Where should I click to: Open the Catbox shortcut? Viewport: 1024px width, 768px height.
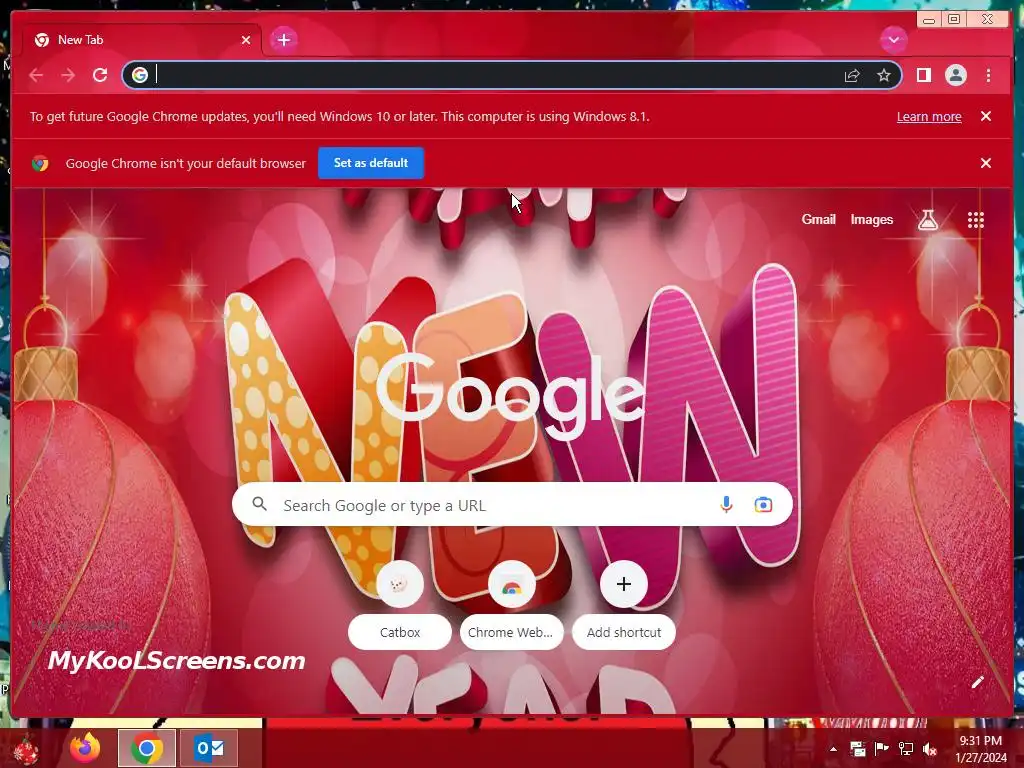tap(400, 605)
